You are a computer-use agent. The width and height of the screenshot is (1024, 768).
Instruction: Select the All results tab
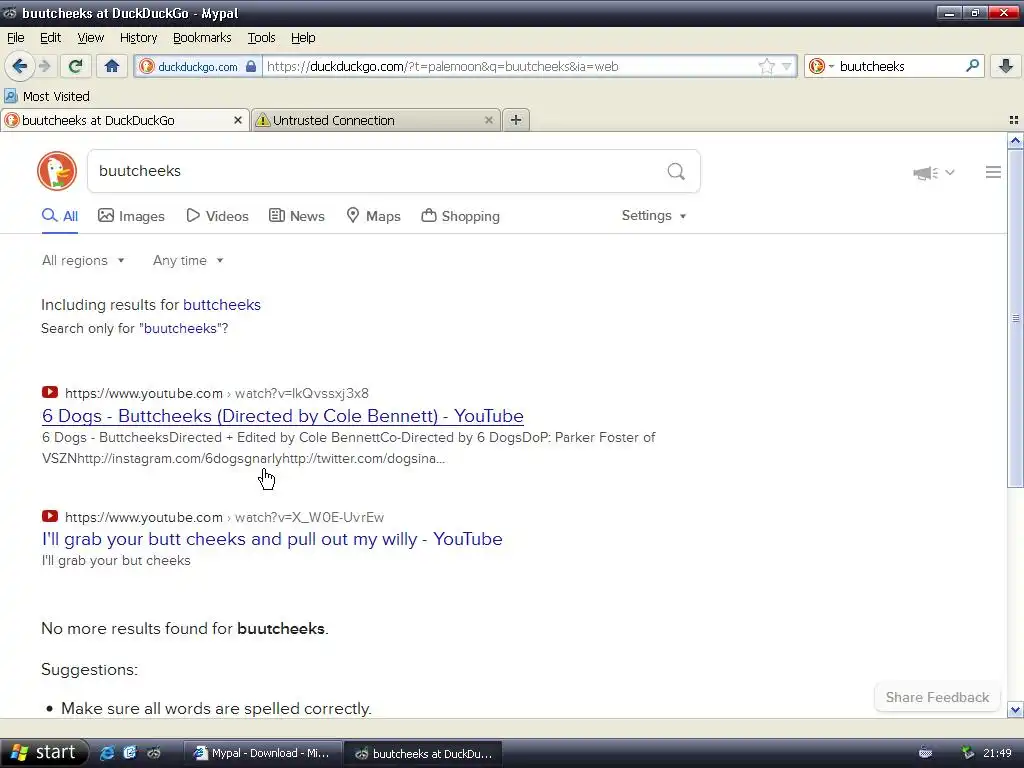coord(60,216)
